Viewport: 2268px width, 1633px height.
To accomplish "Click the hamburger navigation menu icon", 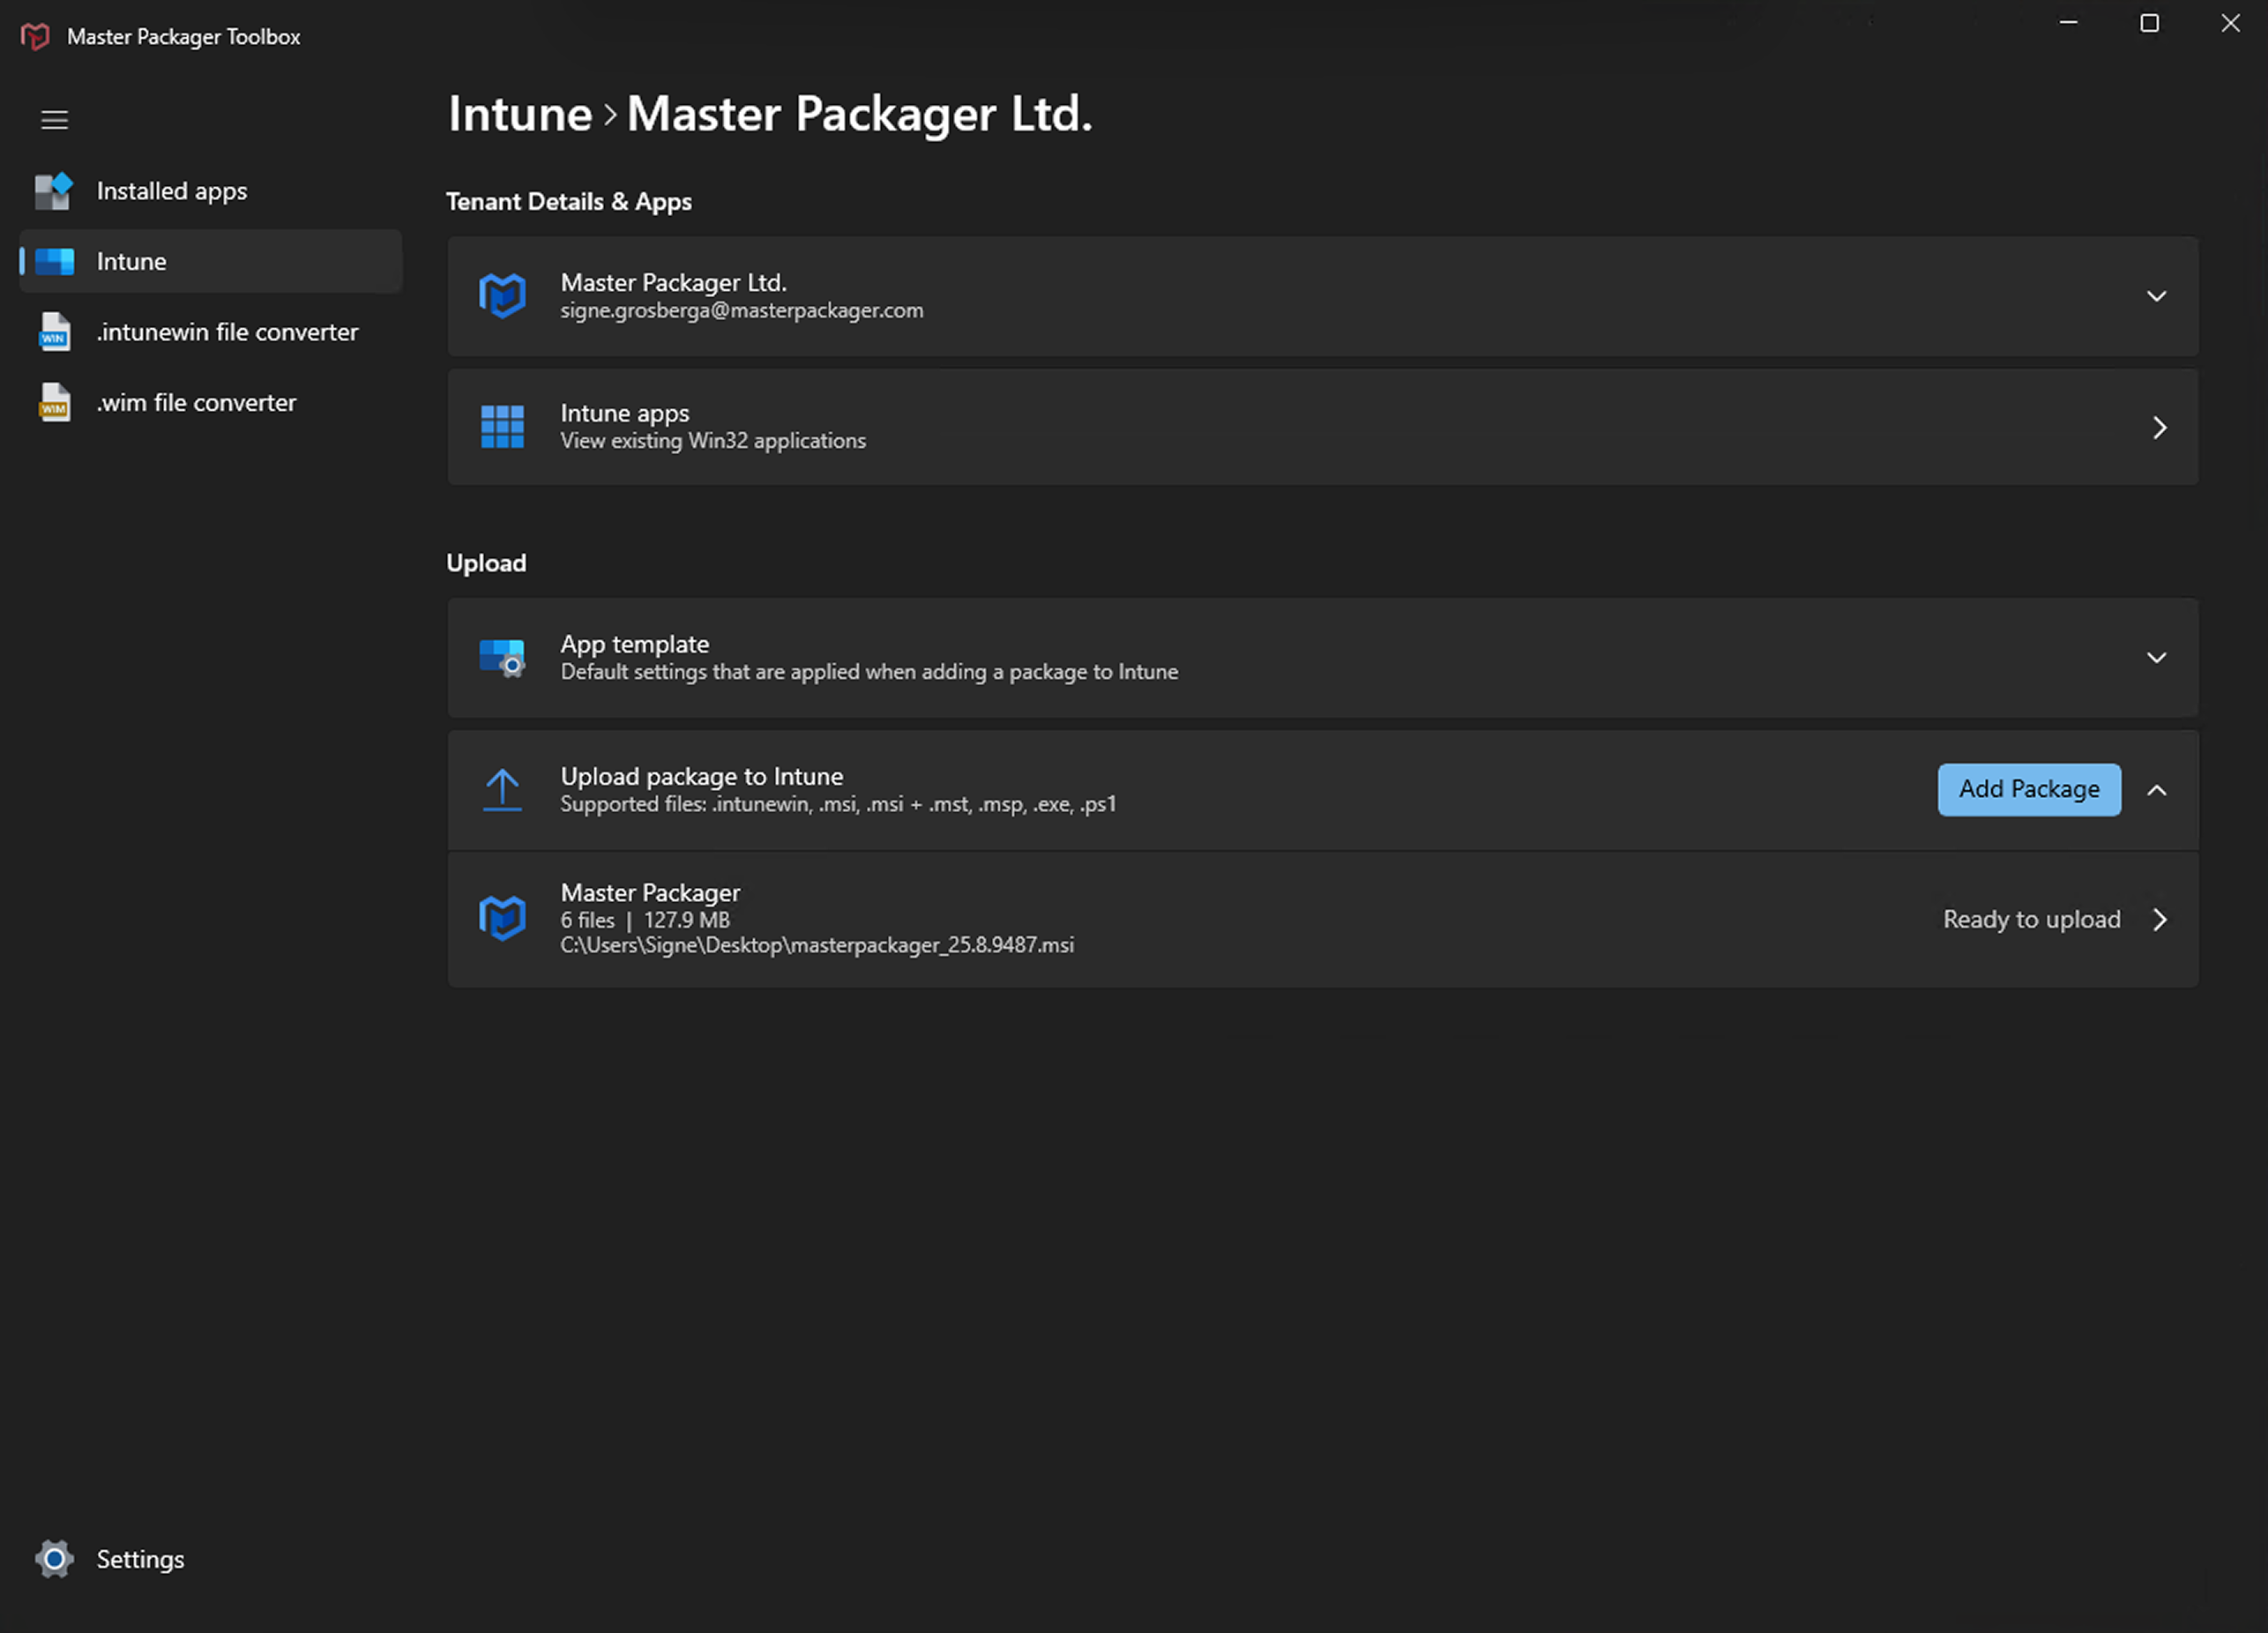I will 54,120.
